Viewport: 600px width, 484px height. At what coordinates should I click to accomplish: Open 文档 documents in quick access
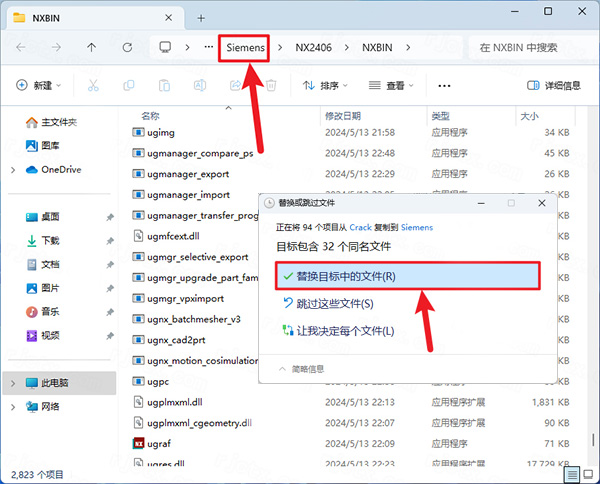point(42,264)
